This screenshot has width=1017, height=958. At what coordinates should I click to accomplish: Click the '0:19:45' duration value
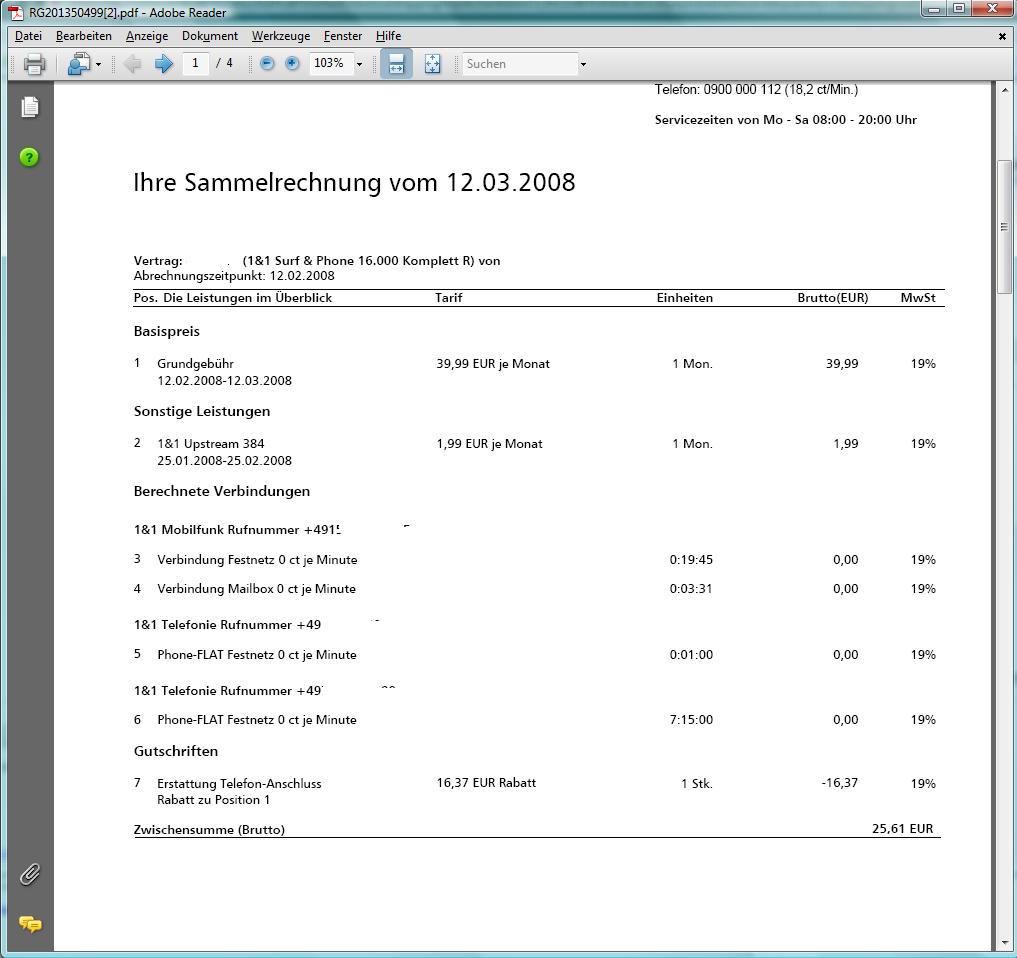pos(691,559)
